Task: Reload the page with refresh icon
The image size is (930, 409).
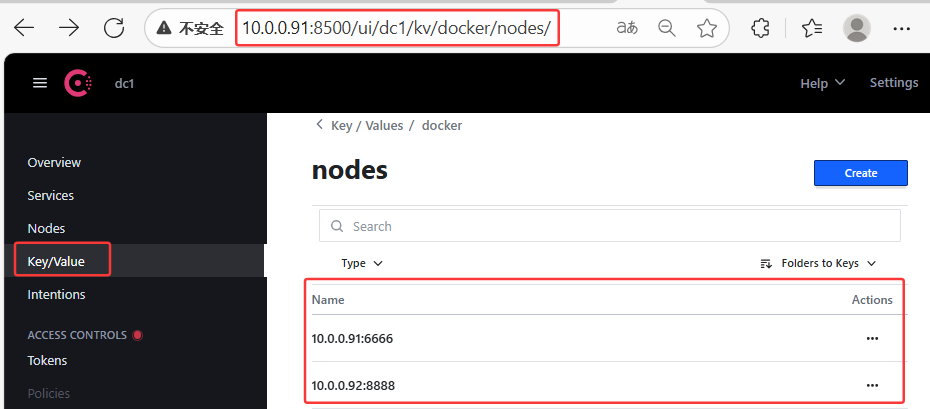Action: tap(115, 28)
